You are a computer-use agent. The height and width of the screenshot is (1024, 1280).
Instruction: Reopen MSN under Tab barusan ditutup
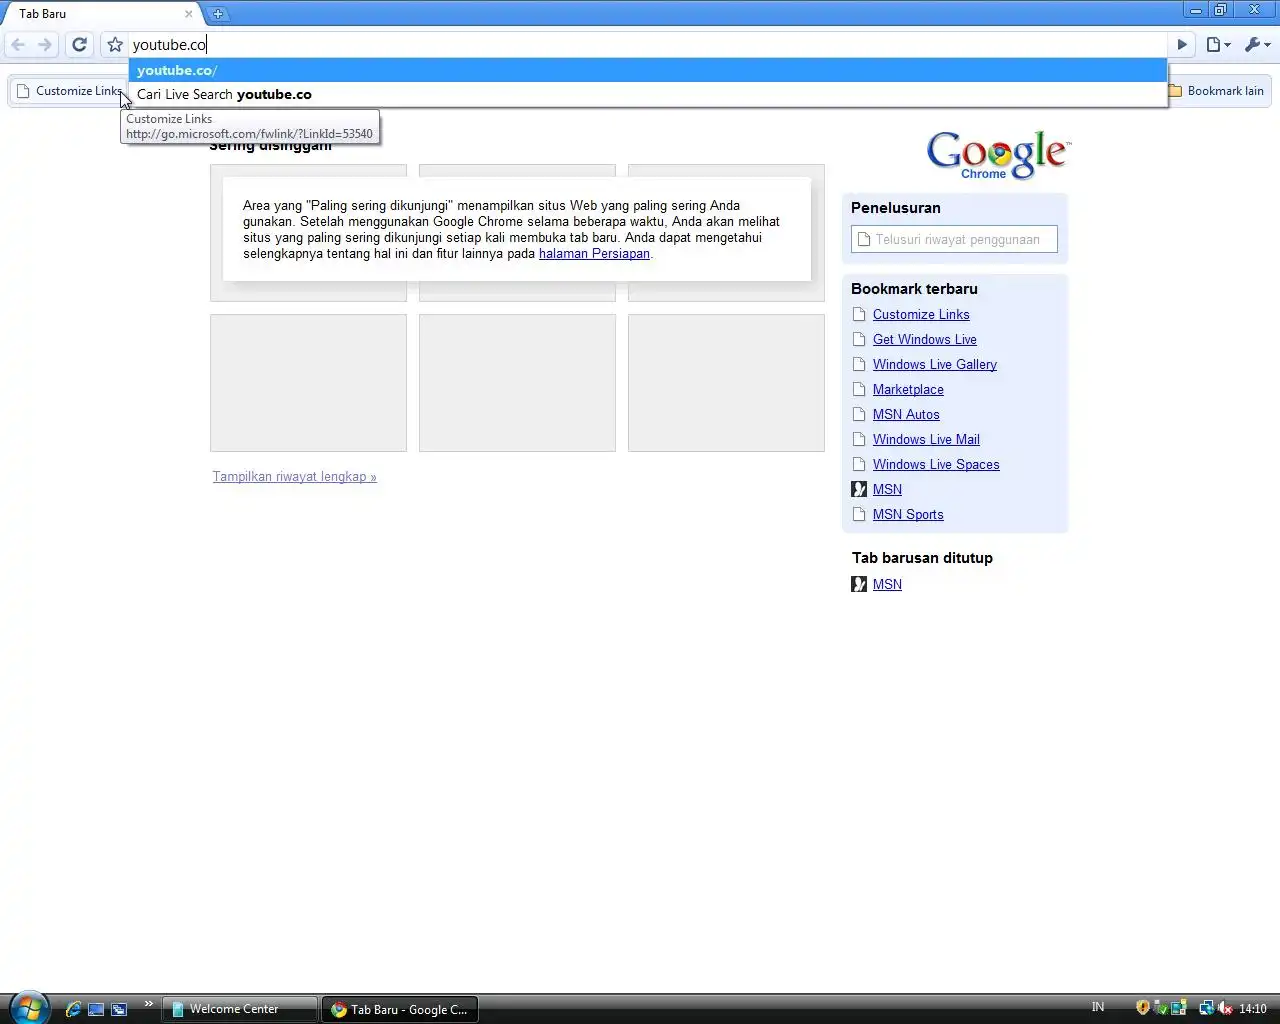coord(887,585)
